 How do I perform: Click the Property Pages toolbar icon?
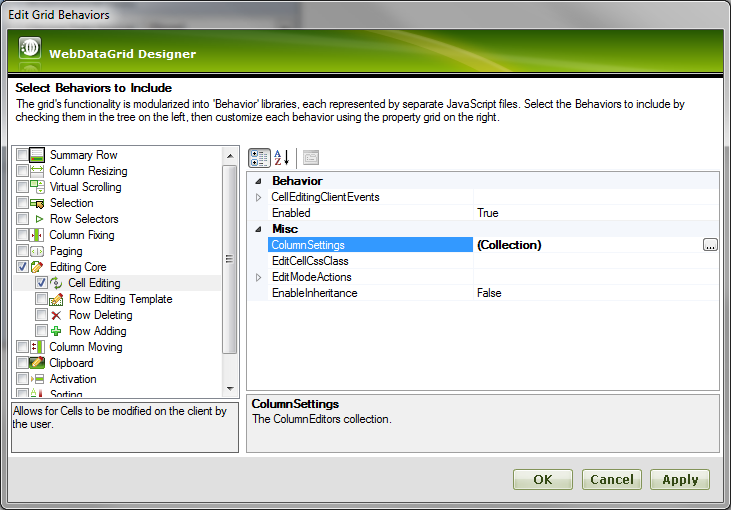[x=311, y=158]
